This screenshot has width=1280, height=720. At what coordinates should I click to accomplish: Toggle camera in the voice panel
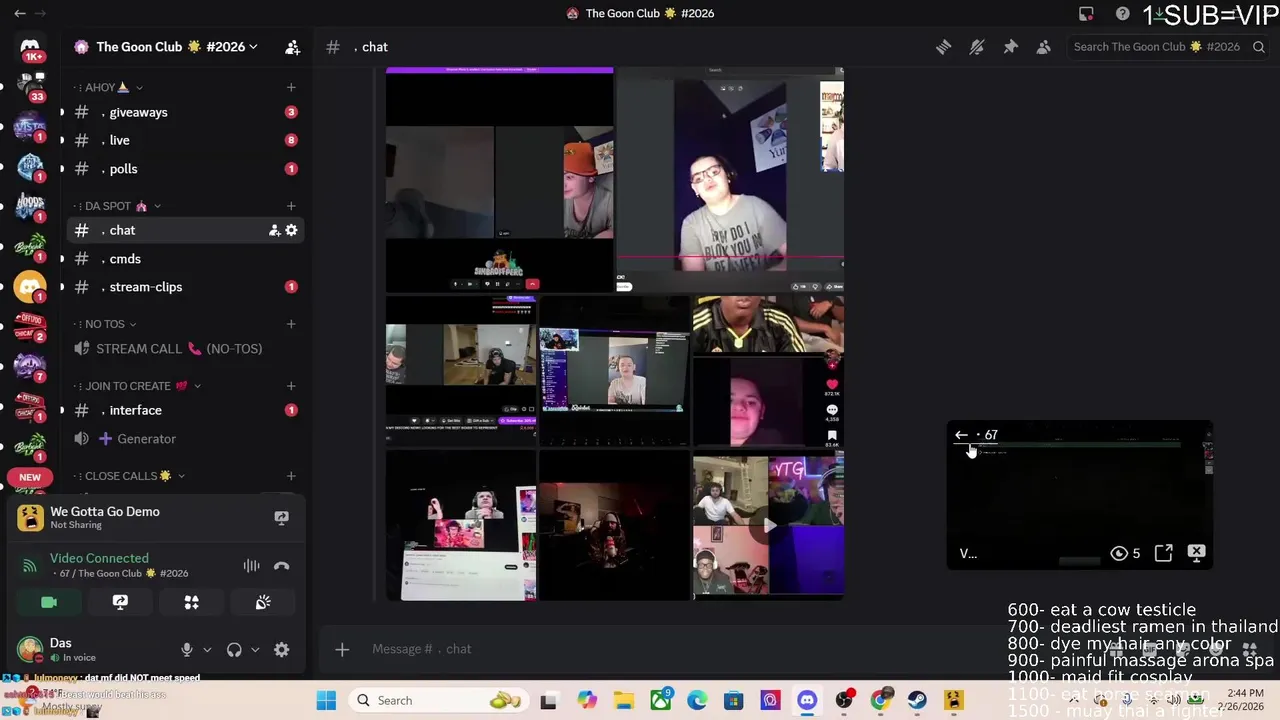(49, 602)
